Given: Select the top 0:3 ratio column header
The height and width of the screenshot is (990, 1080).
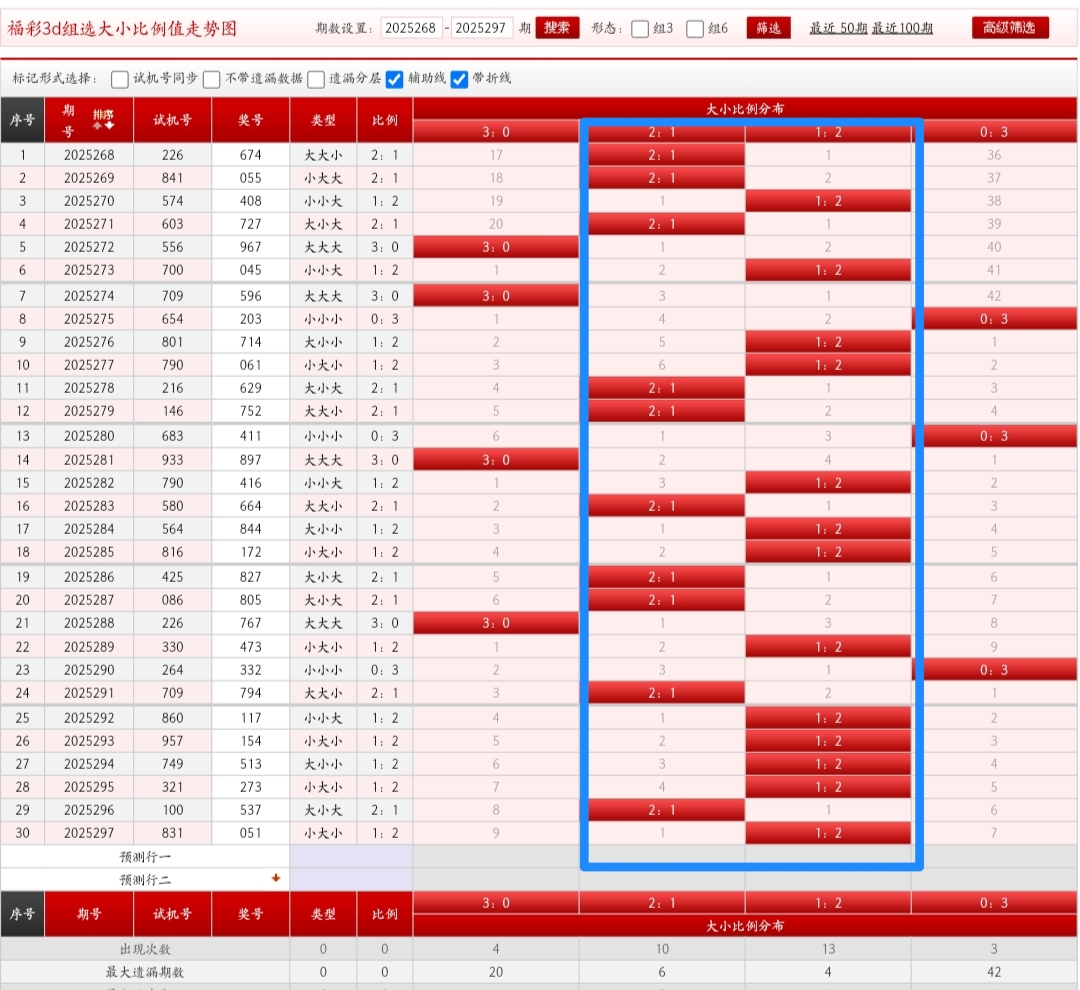Looking at the screenshot, I should click(994, 131).
